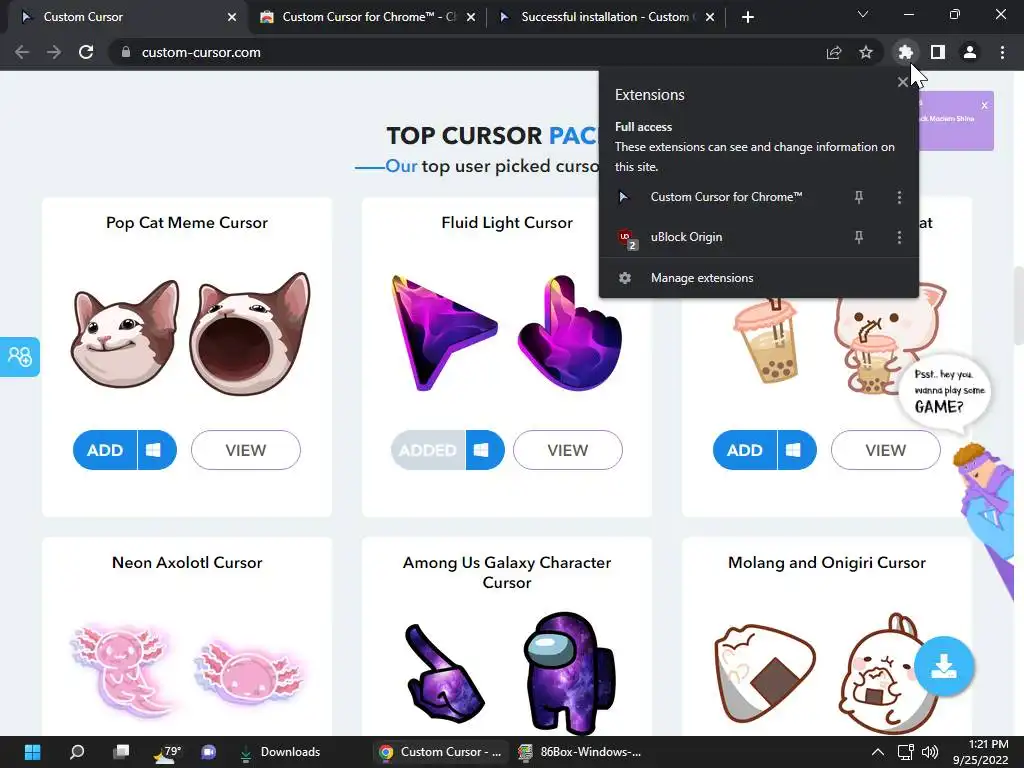Click the volume speaker tray icon
Screen dimensions: 1024x768
pos(929,752)
